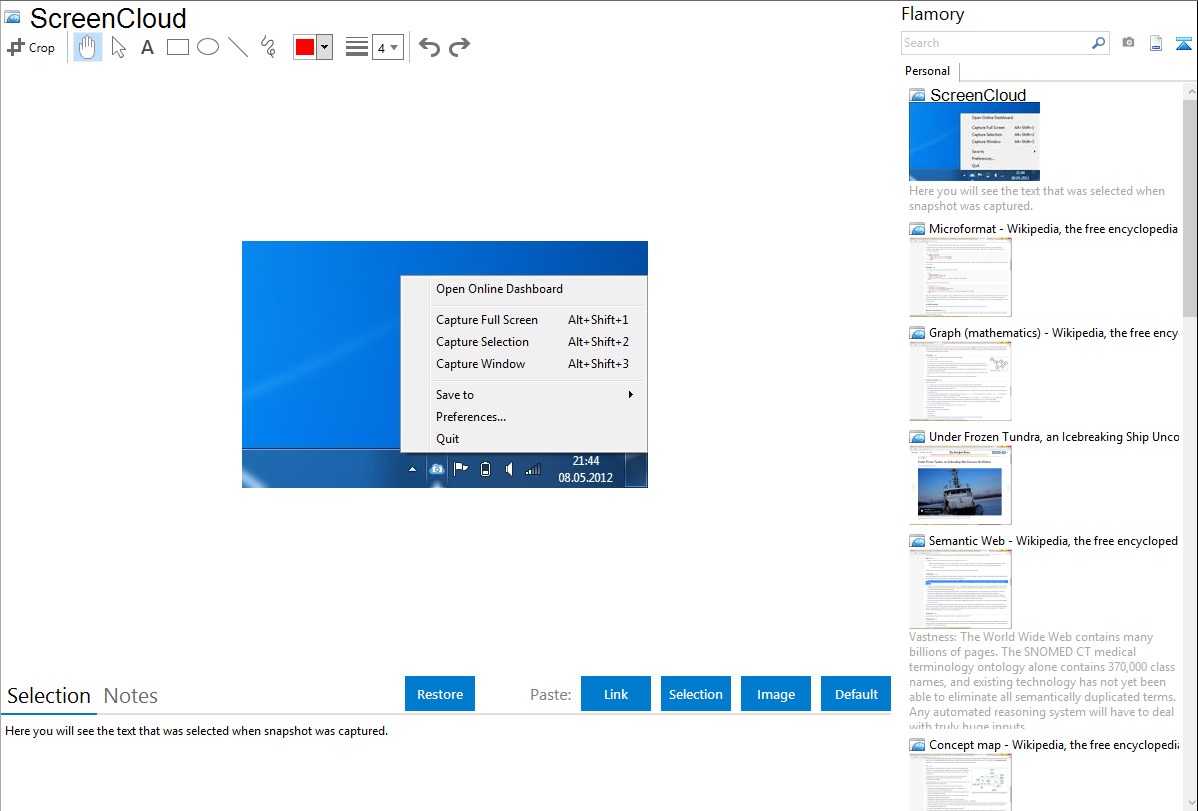
Task: Click the document page icon near search
Action: pyautogui.click(x=1156, y=43)
